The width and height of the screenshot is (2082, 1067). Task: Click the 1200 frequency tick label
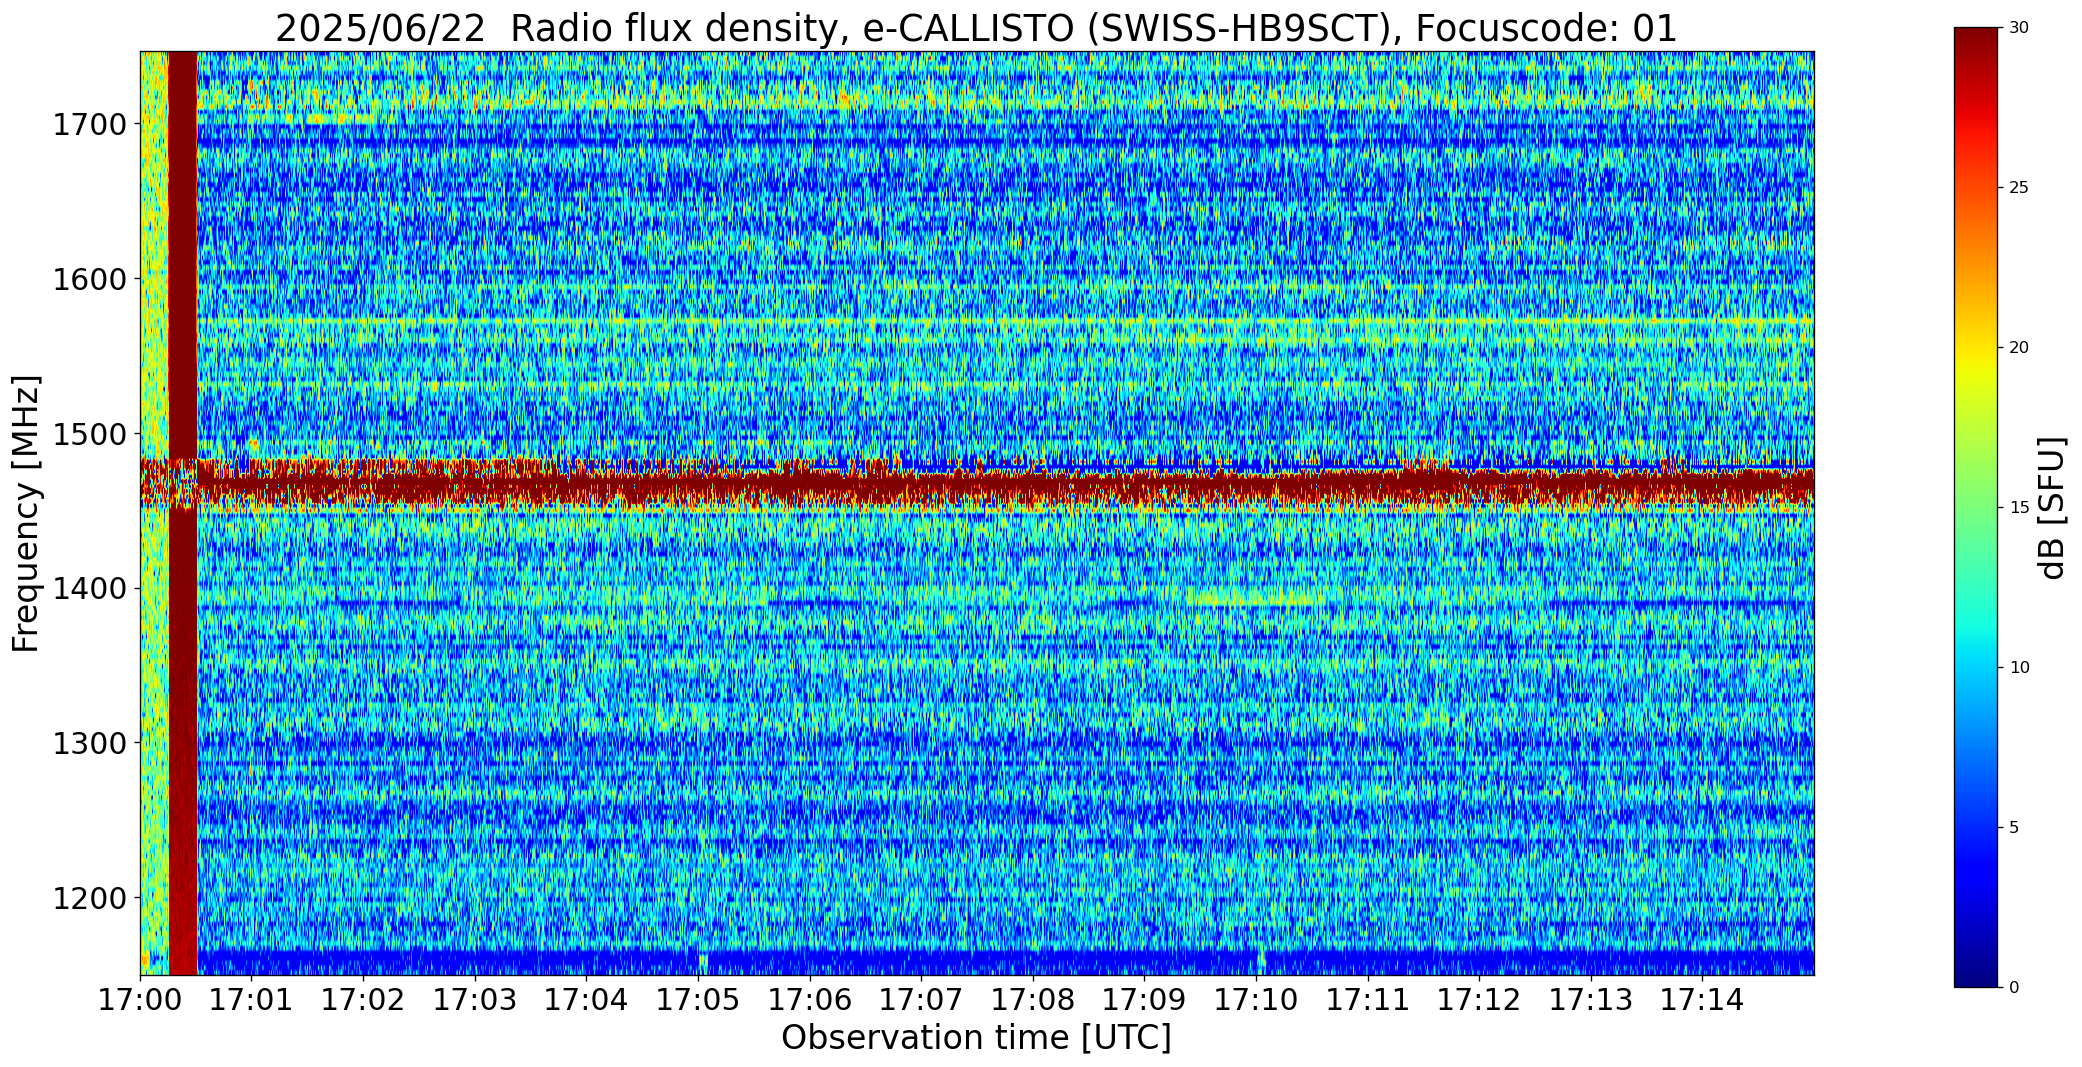pyautogui.click(x=89, y=898)
